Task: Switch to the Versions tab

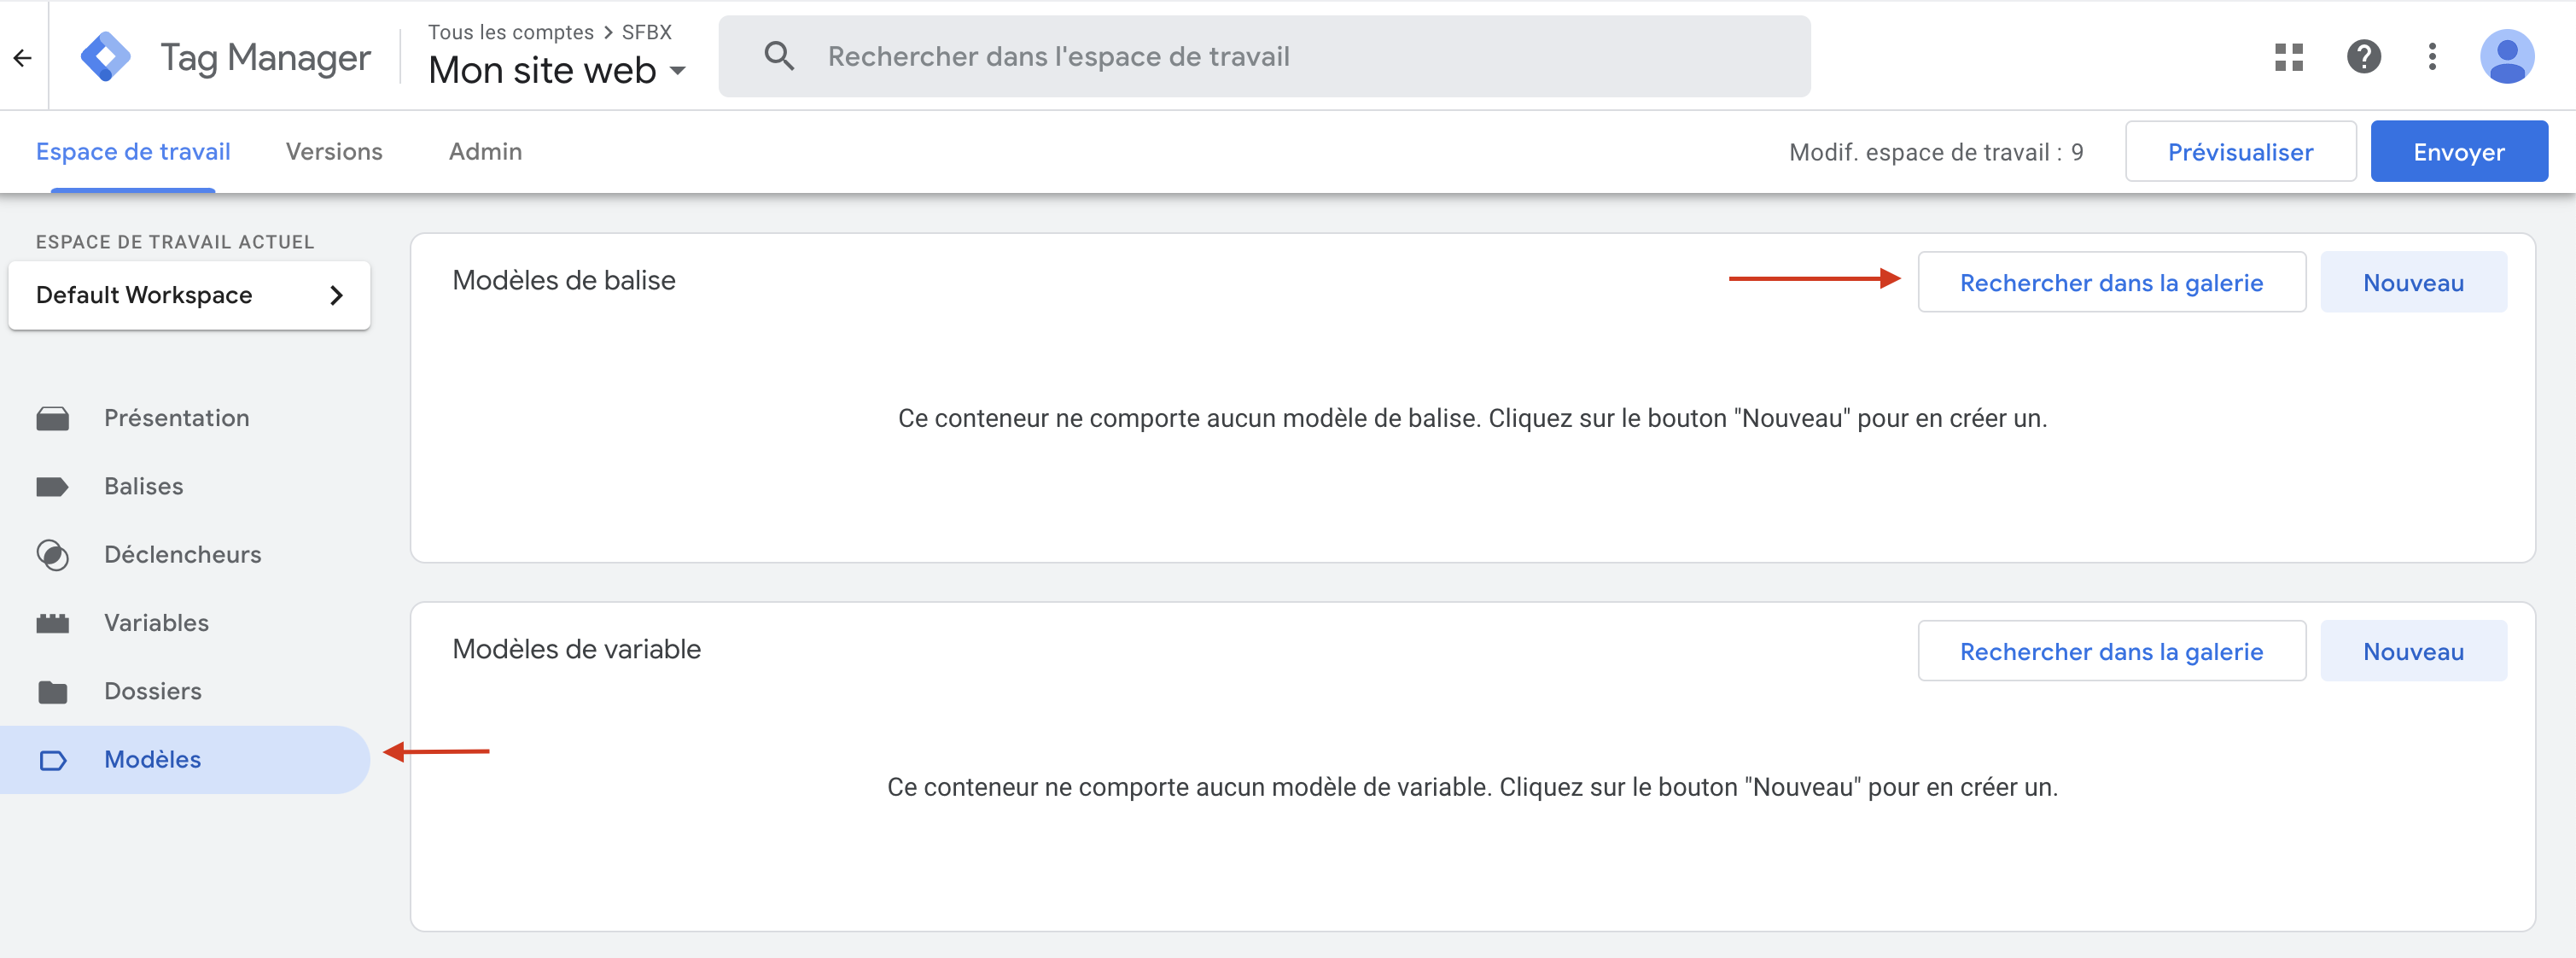Action: click(334, 151)
